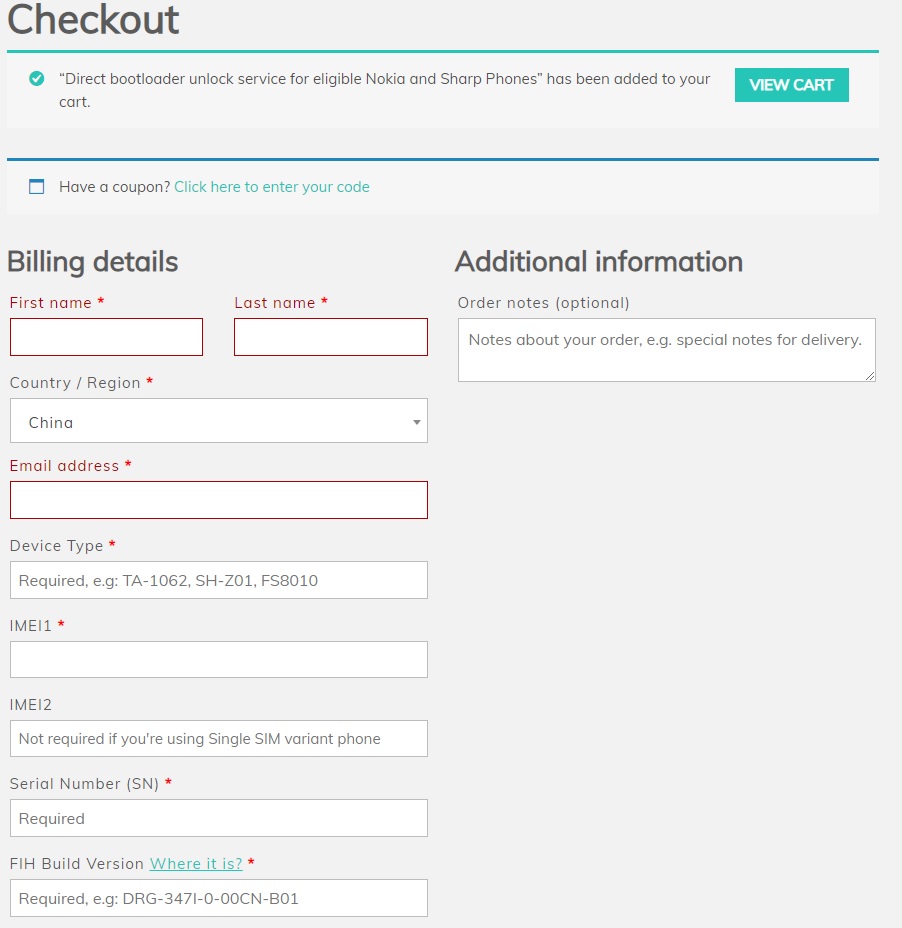Focus the First name input field
902x928 pixels.
pyautogui.click(x=106, y=337)
